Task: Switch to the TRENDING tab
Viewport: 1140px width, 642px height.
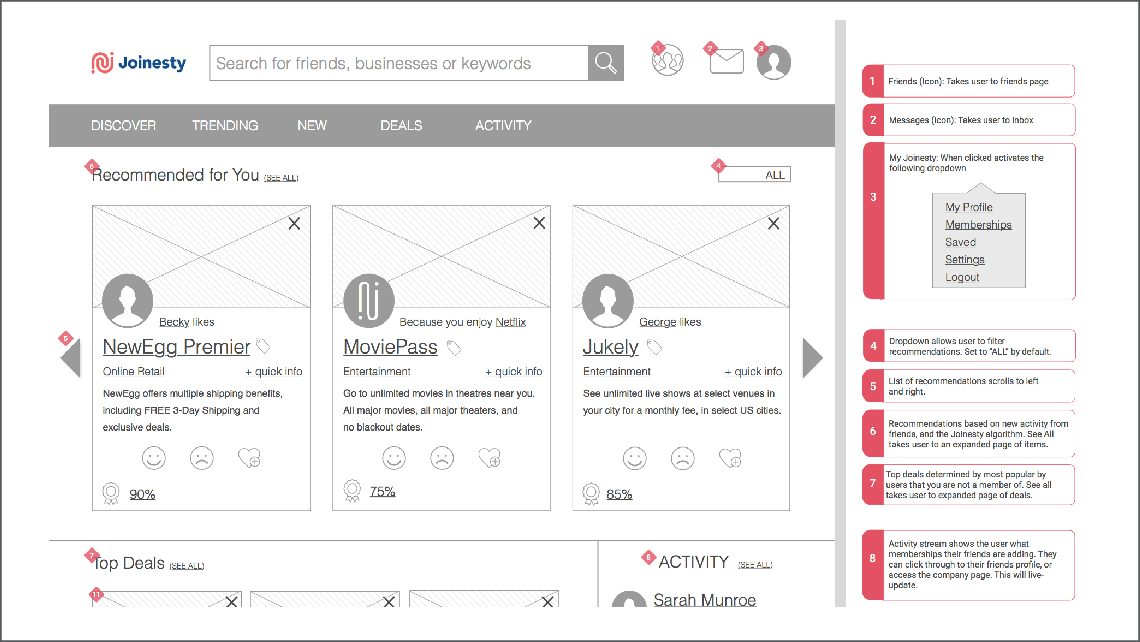Action: (x=225, y=125)
